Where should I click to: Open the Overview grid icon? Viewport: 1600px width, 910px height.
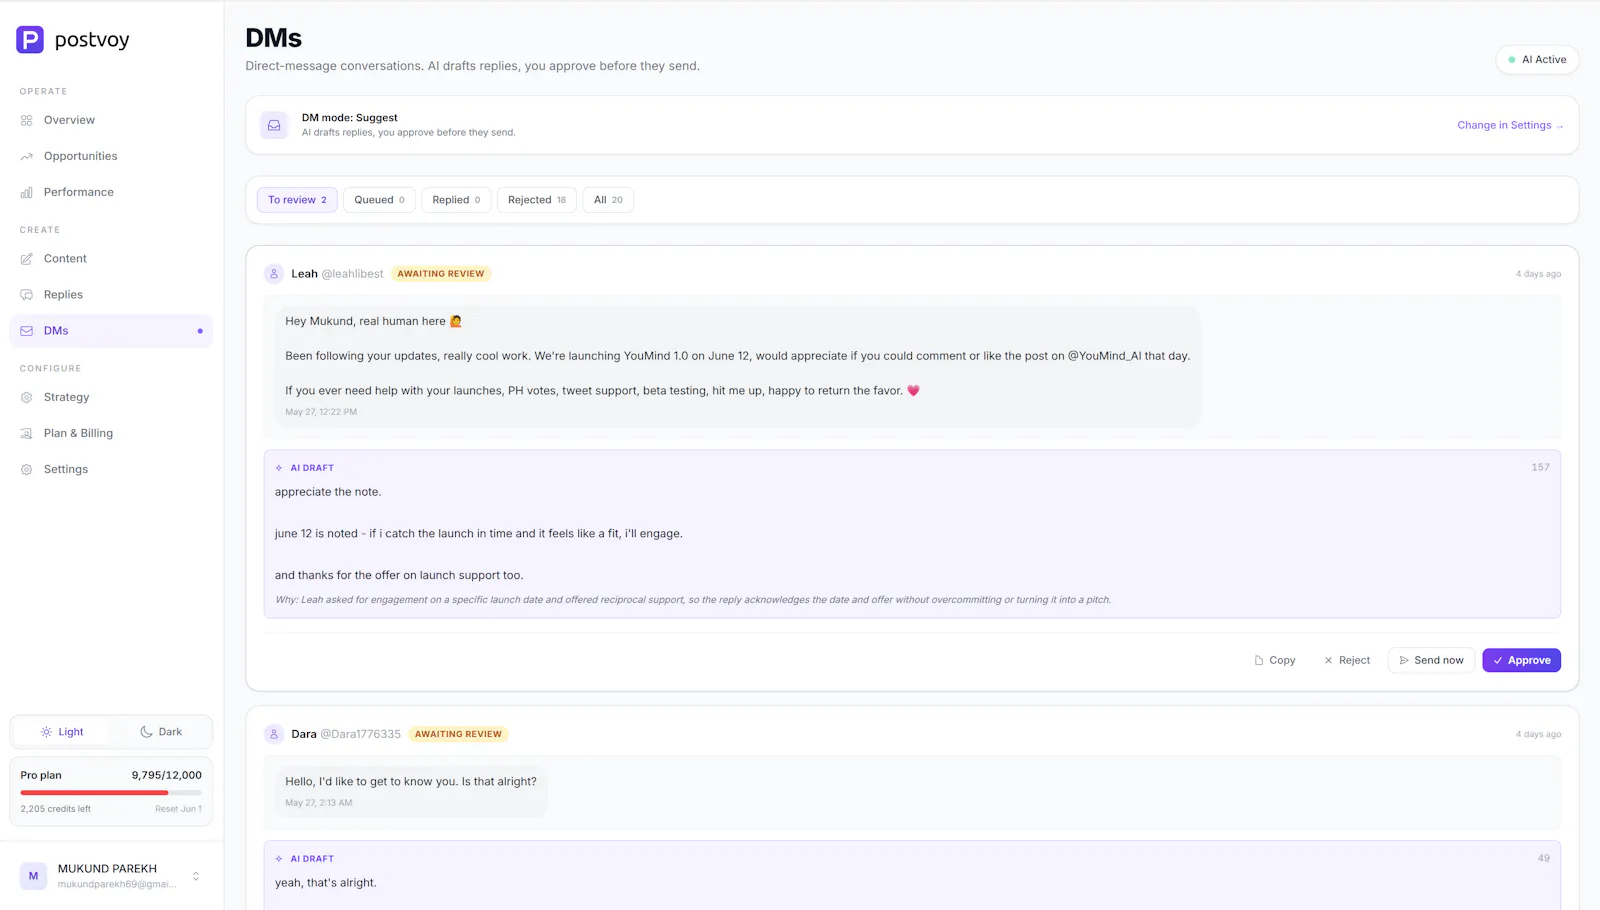(x=27, y=120)
